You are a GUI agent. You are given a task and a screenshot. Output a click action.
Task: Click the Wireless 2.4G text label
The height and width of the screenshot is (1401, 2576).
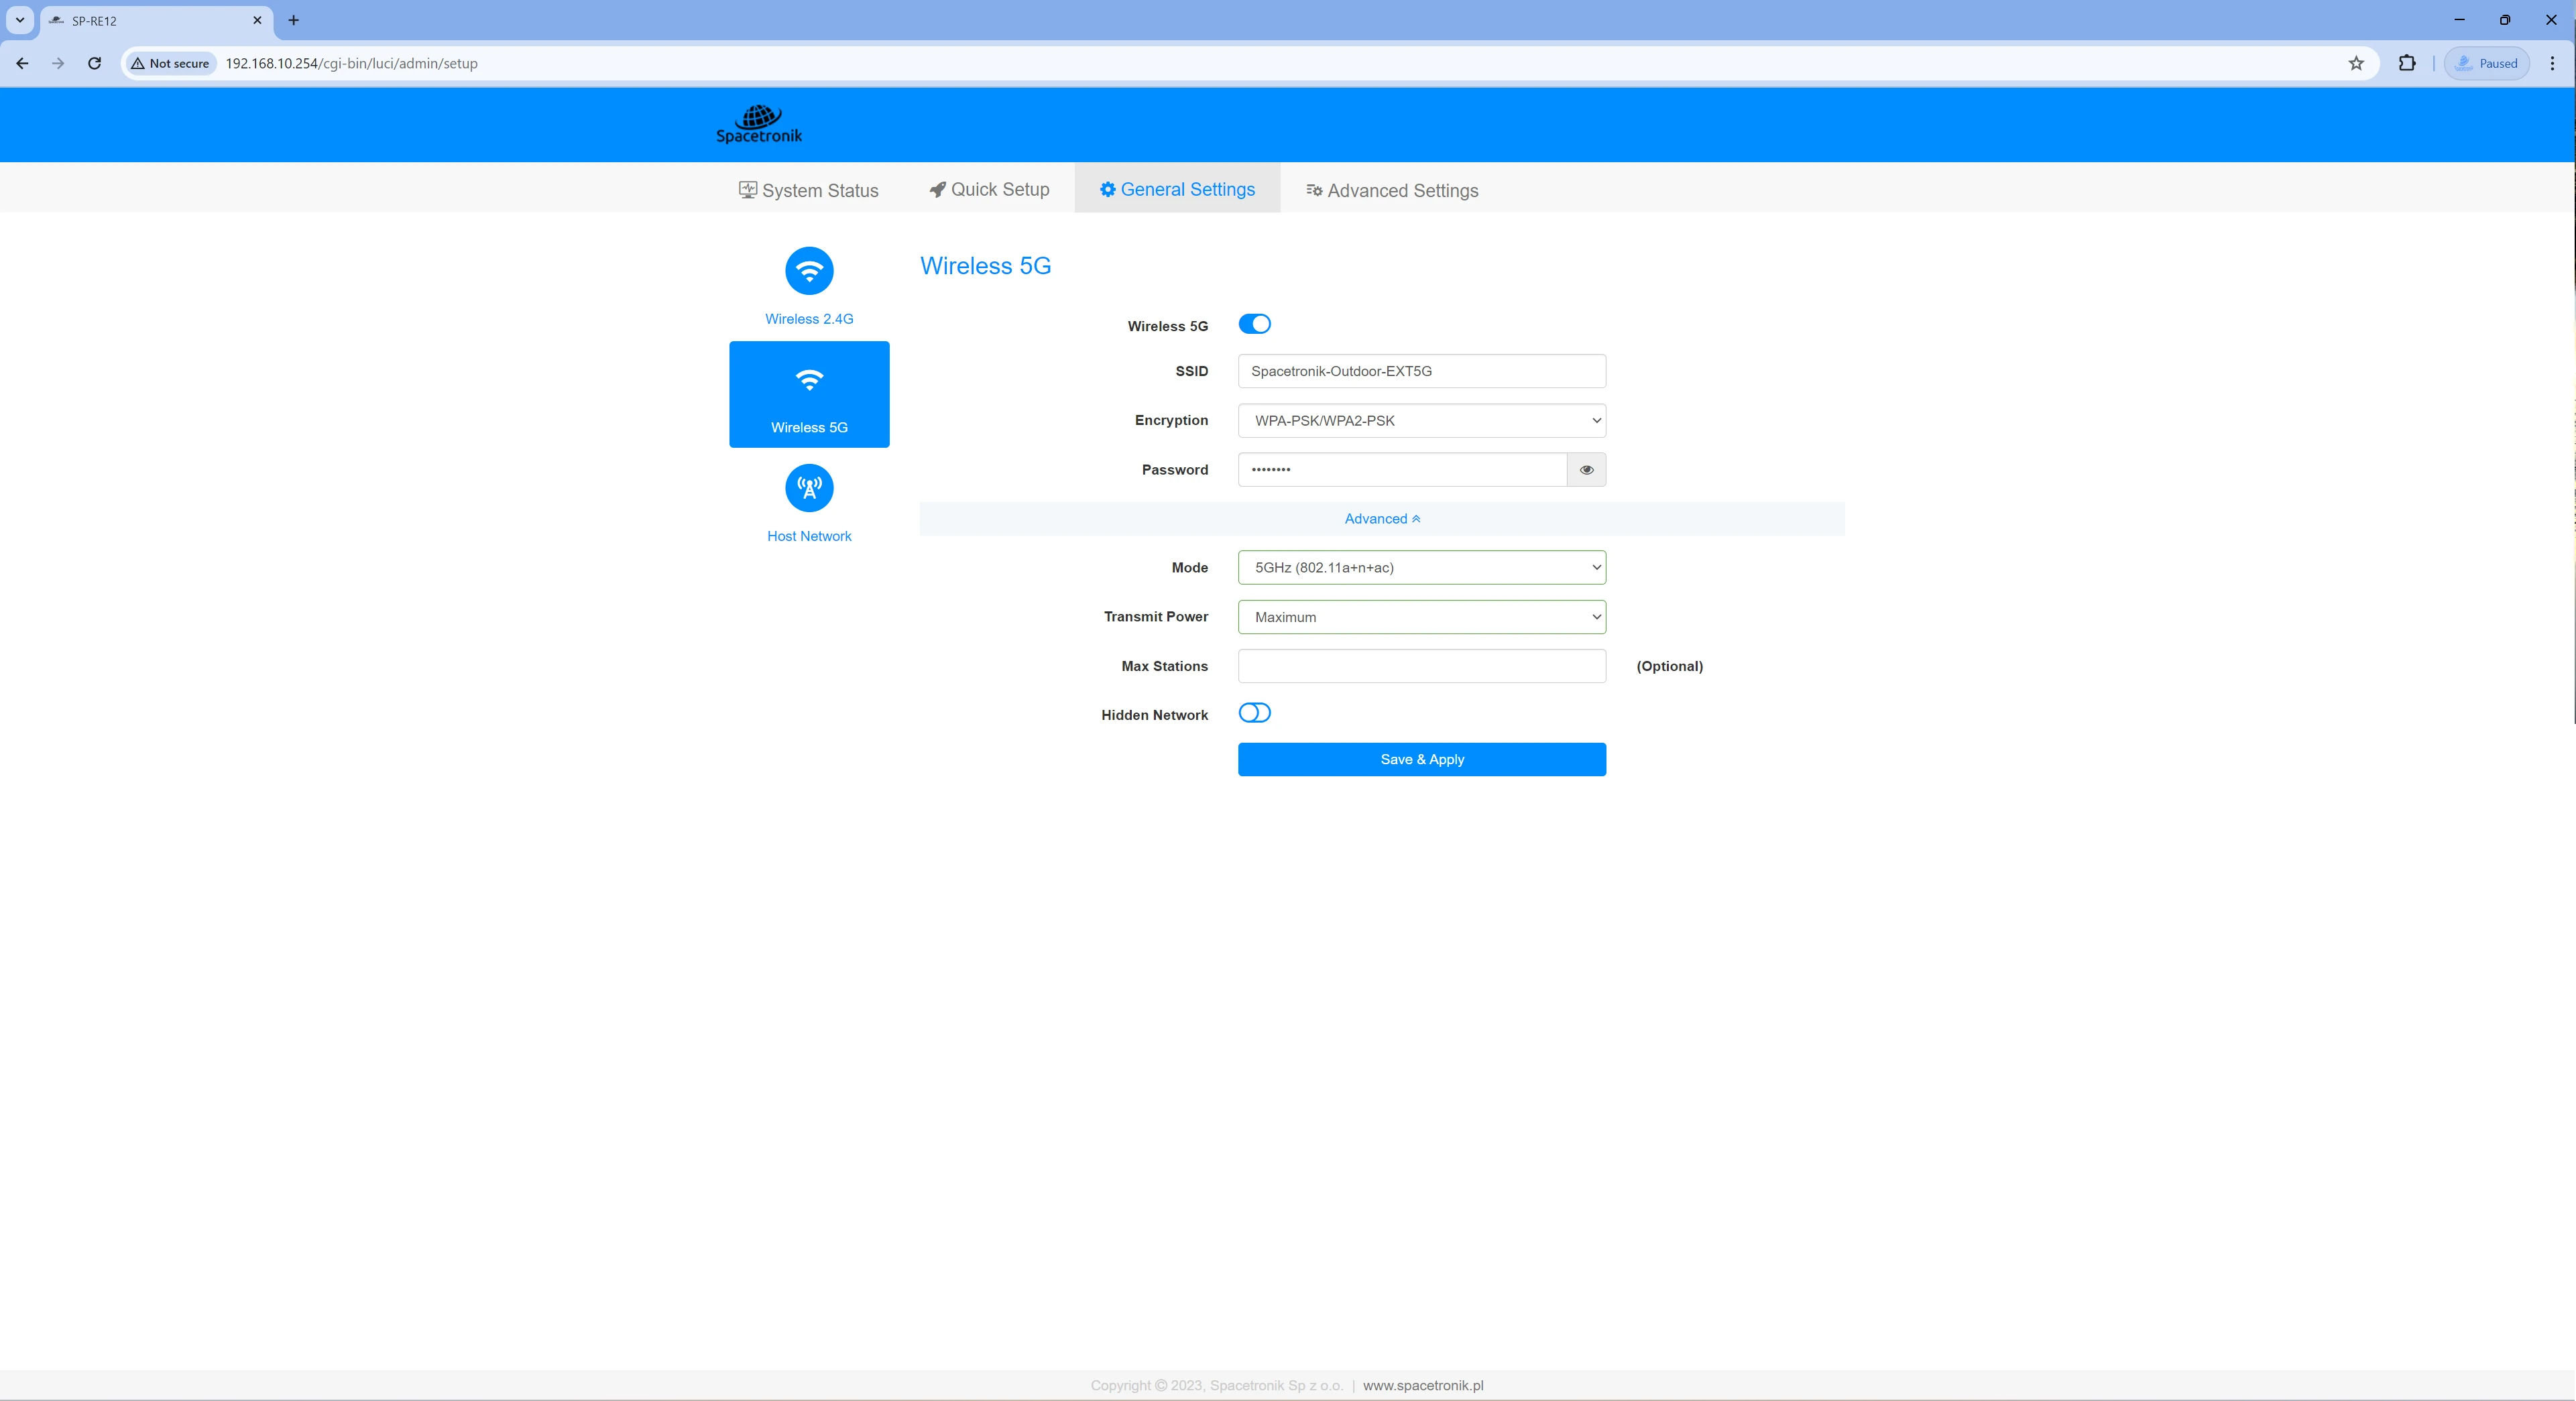[x=809, y=319]
